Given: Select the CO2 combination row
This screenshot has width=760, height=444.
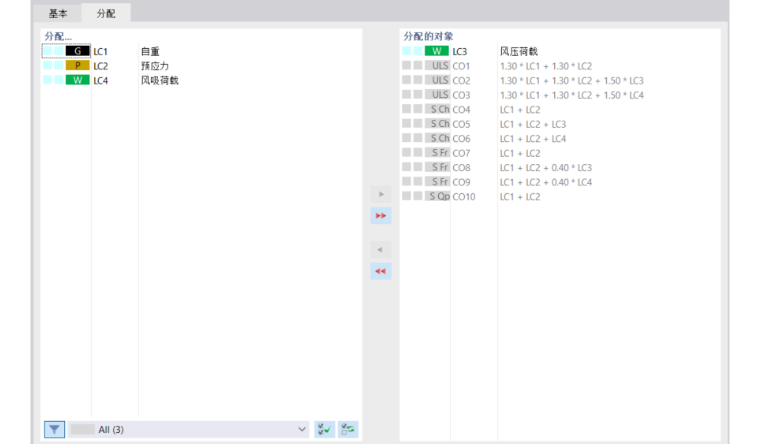Looking at the screenshot, I should click(x=560, y=80).
